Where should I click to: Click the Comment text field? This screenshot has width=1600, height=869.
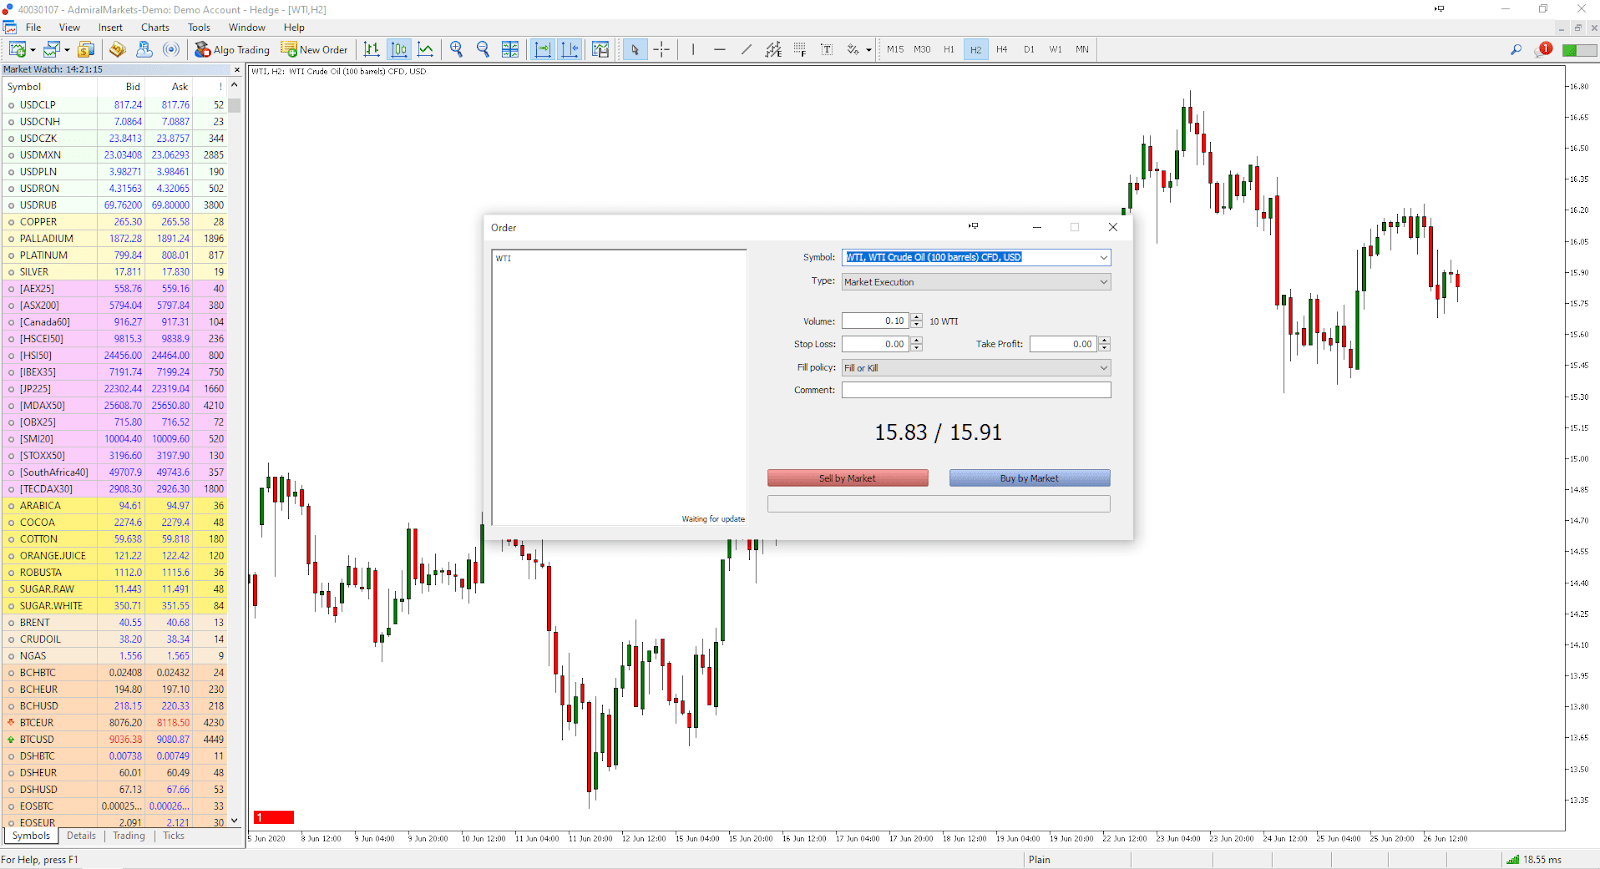point(976,390)
